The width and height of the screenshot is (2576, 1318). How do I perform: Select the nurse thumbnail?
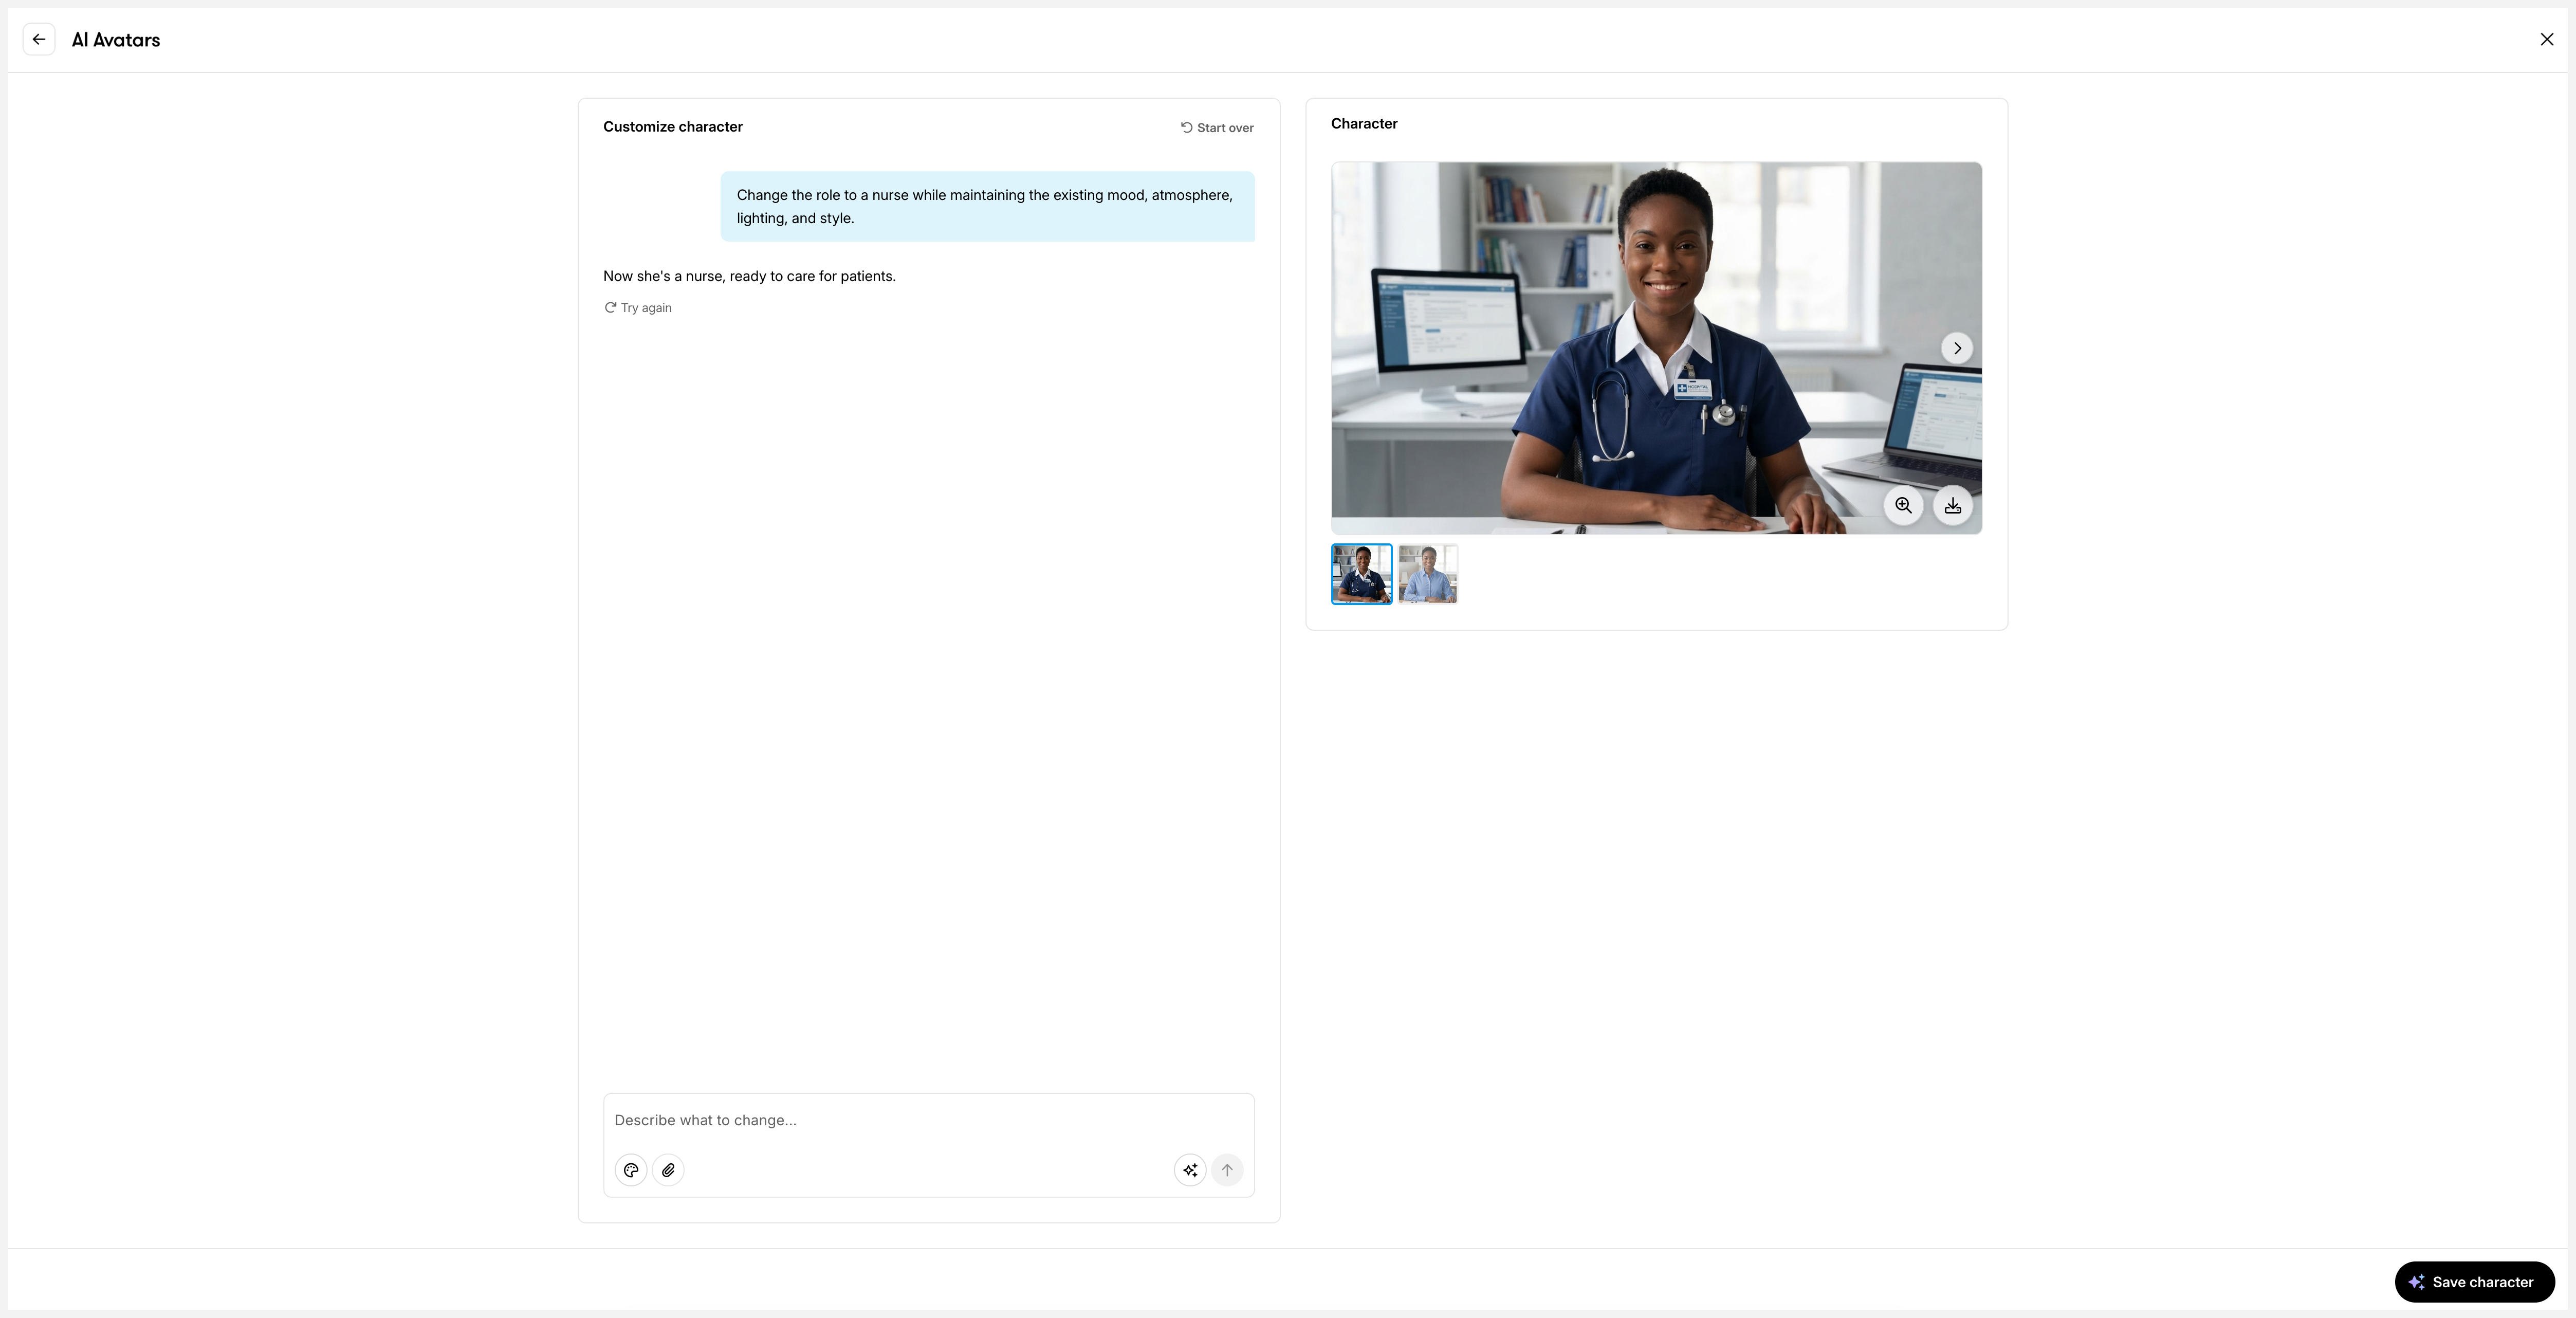[1361, 574]
